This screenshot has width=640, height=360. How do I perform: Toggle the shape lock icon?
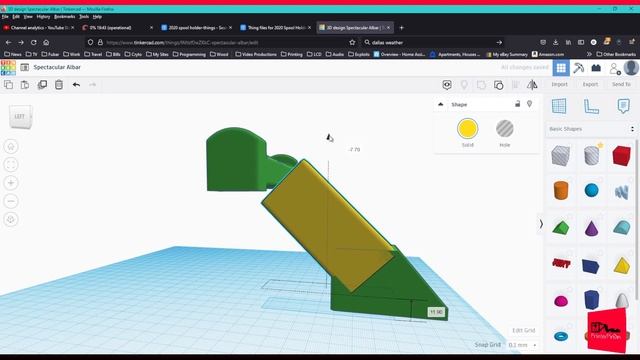[x=517, y=104]
